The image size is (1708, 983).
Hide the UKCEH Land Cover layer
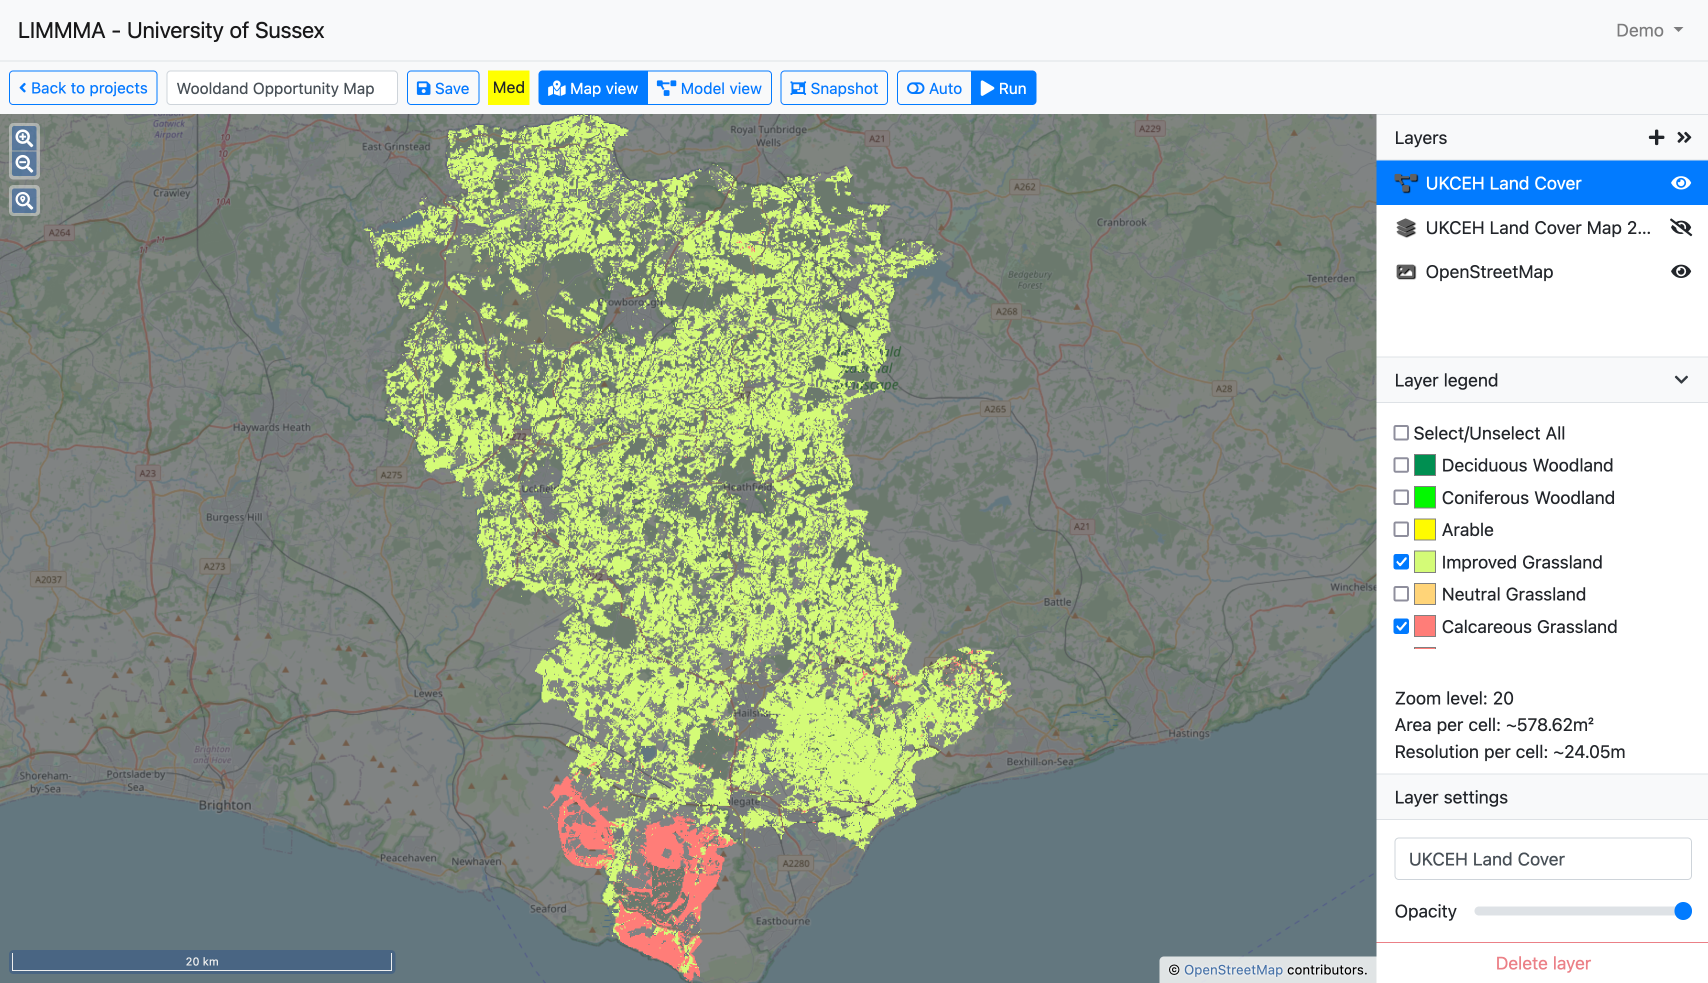coord(1681,183)
